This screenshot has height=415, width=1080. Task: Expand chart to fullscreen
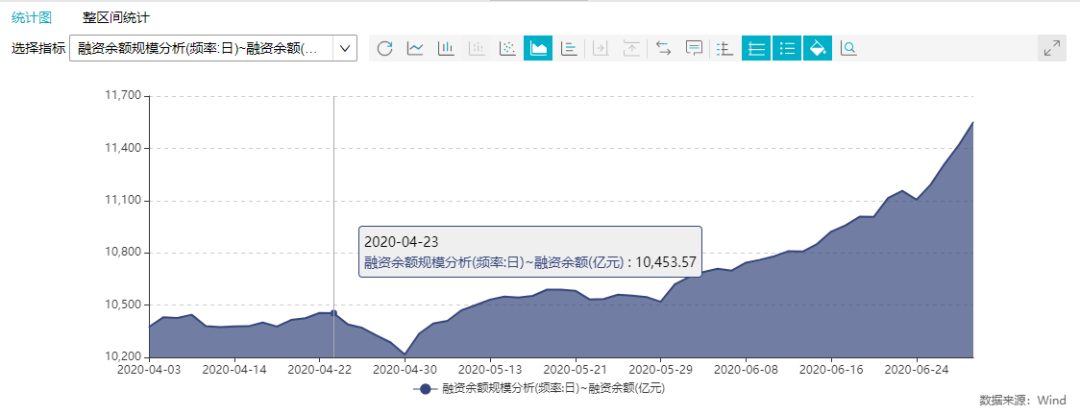pos(1052,48)
